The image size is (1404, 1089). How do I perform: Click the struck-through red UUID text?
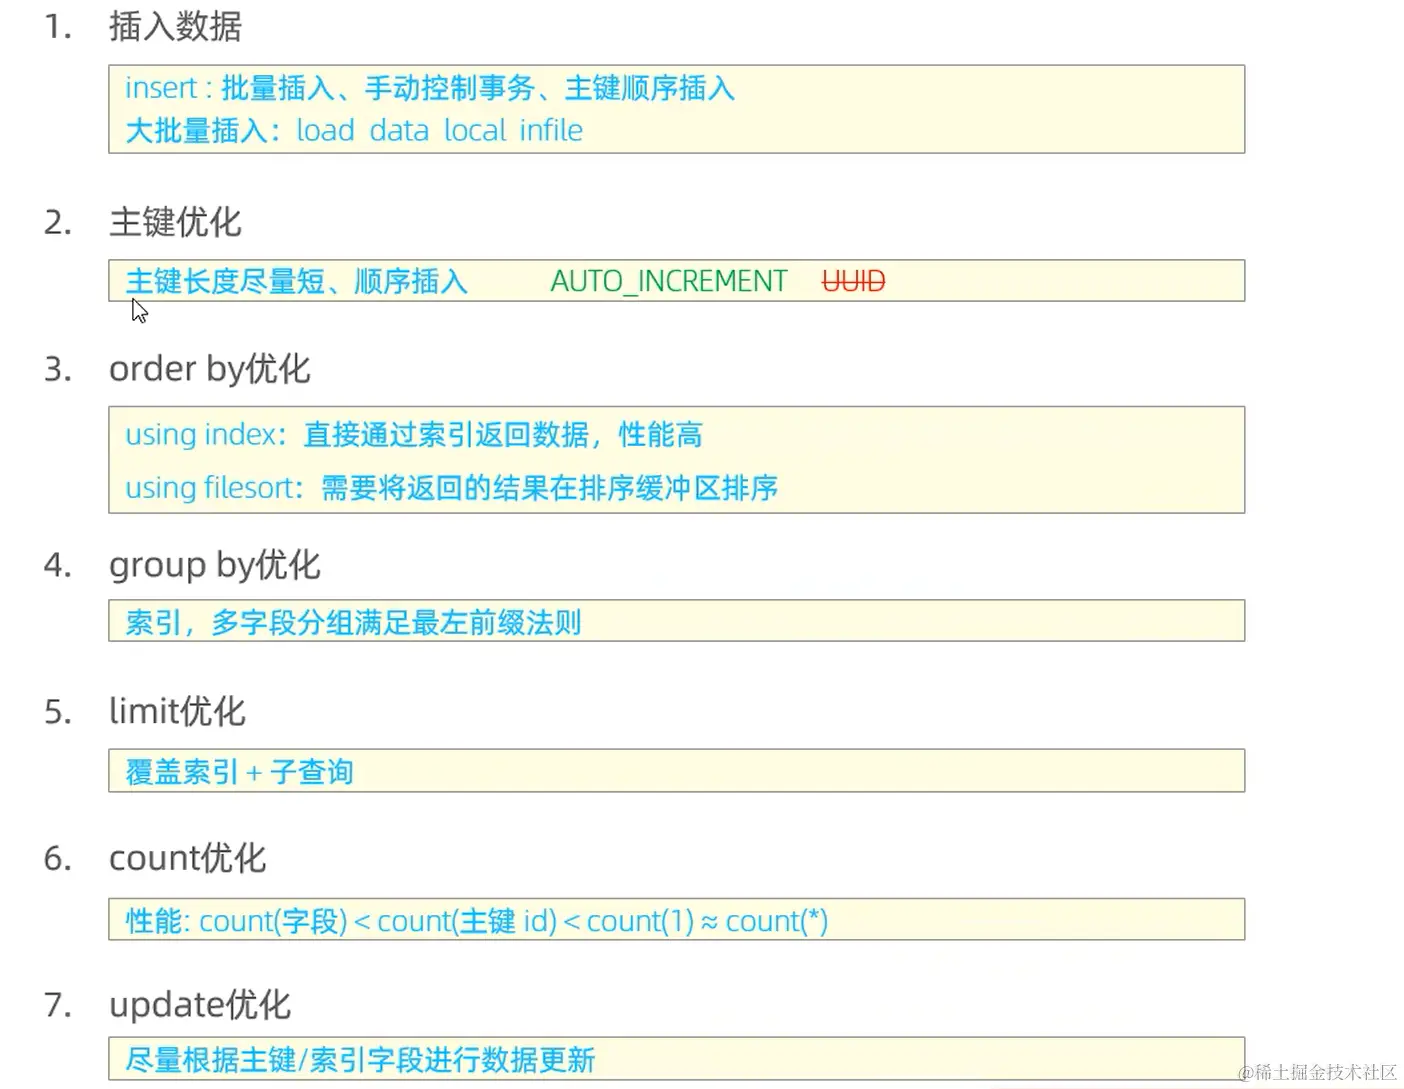(x=854, y=281)
